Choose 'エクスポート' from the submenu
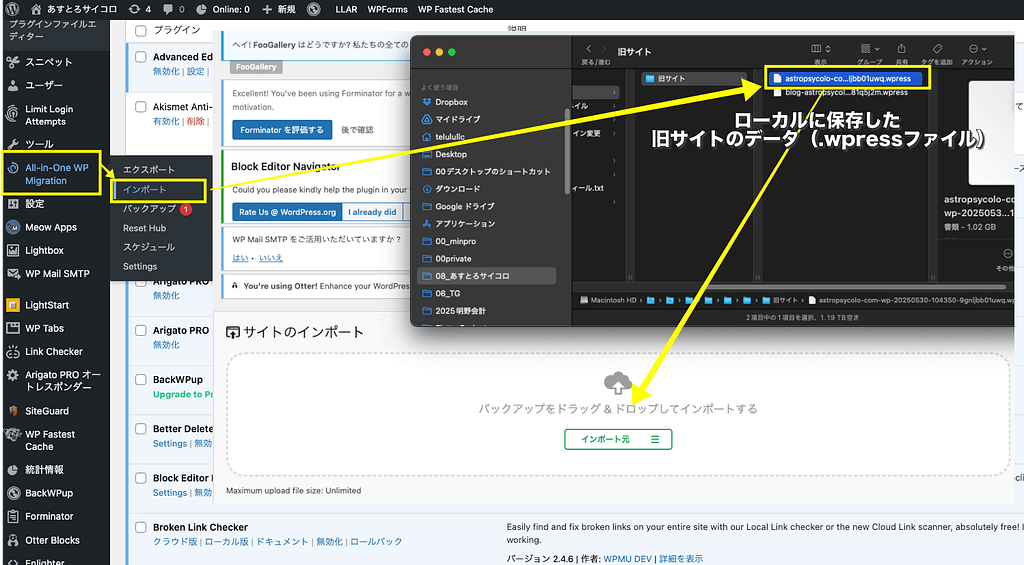 coord(149,170)
